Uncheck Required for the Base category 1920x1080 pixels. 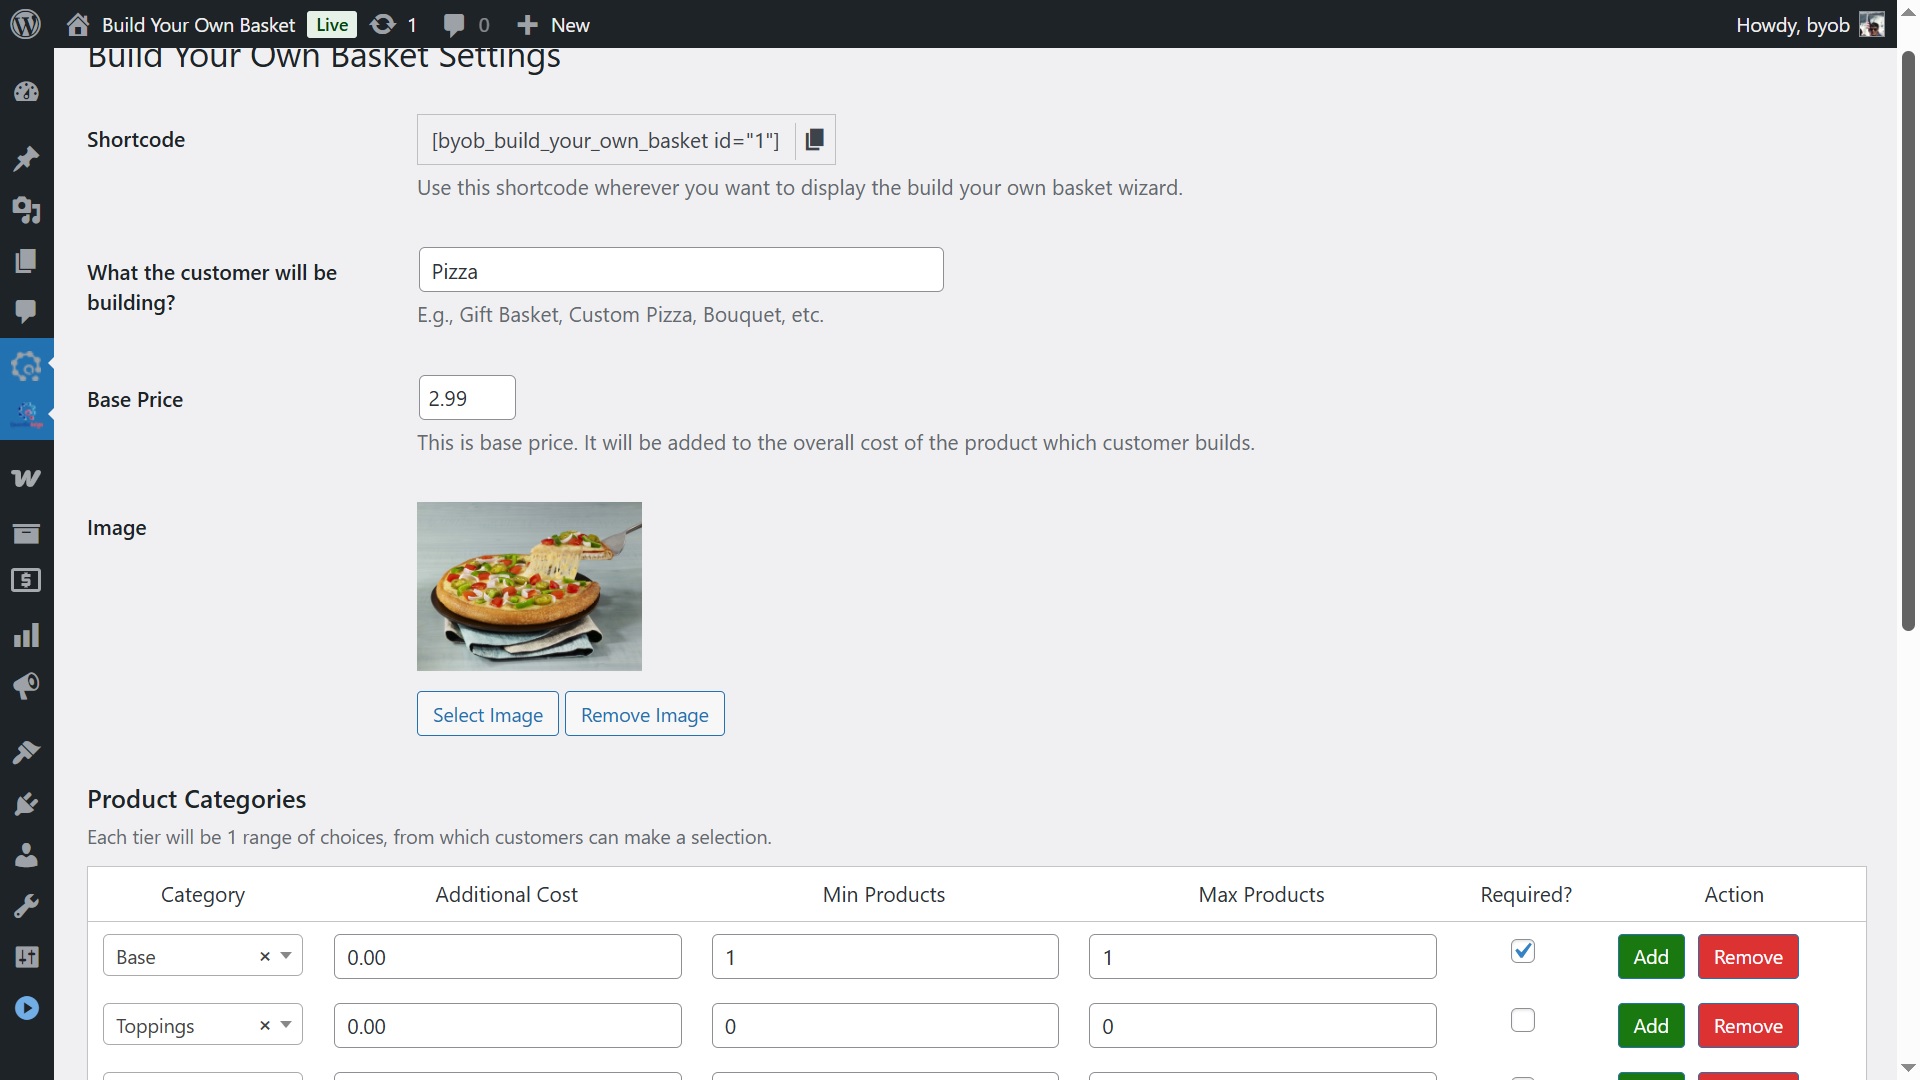click(x=1522, y=951)
